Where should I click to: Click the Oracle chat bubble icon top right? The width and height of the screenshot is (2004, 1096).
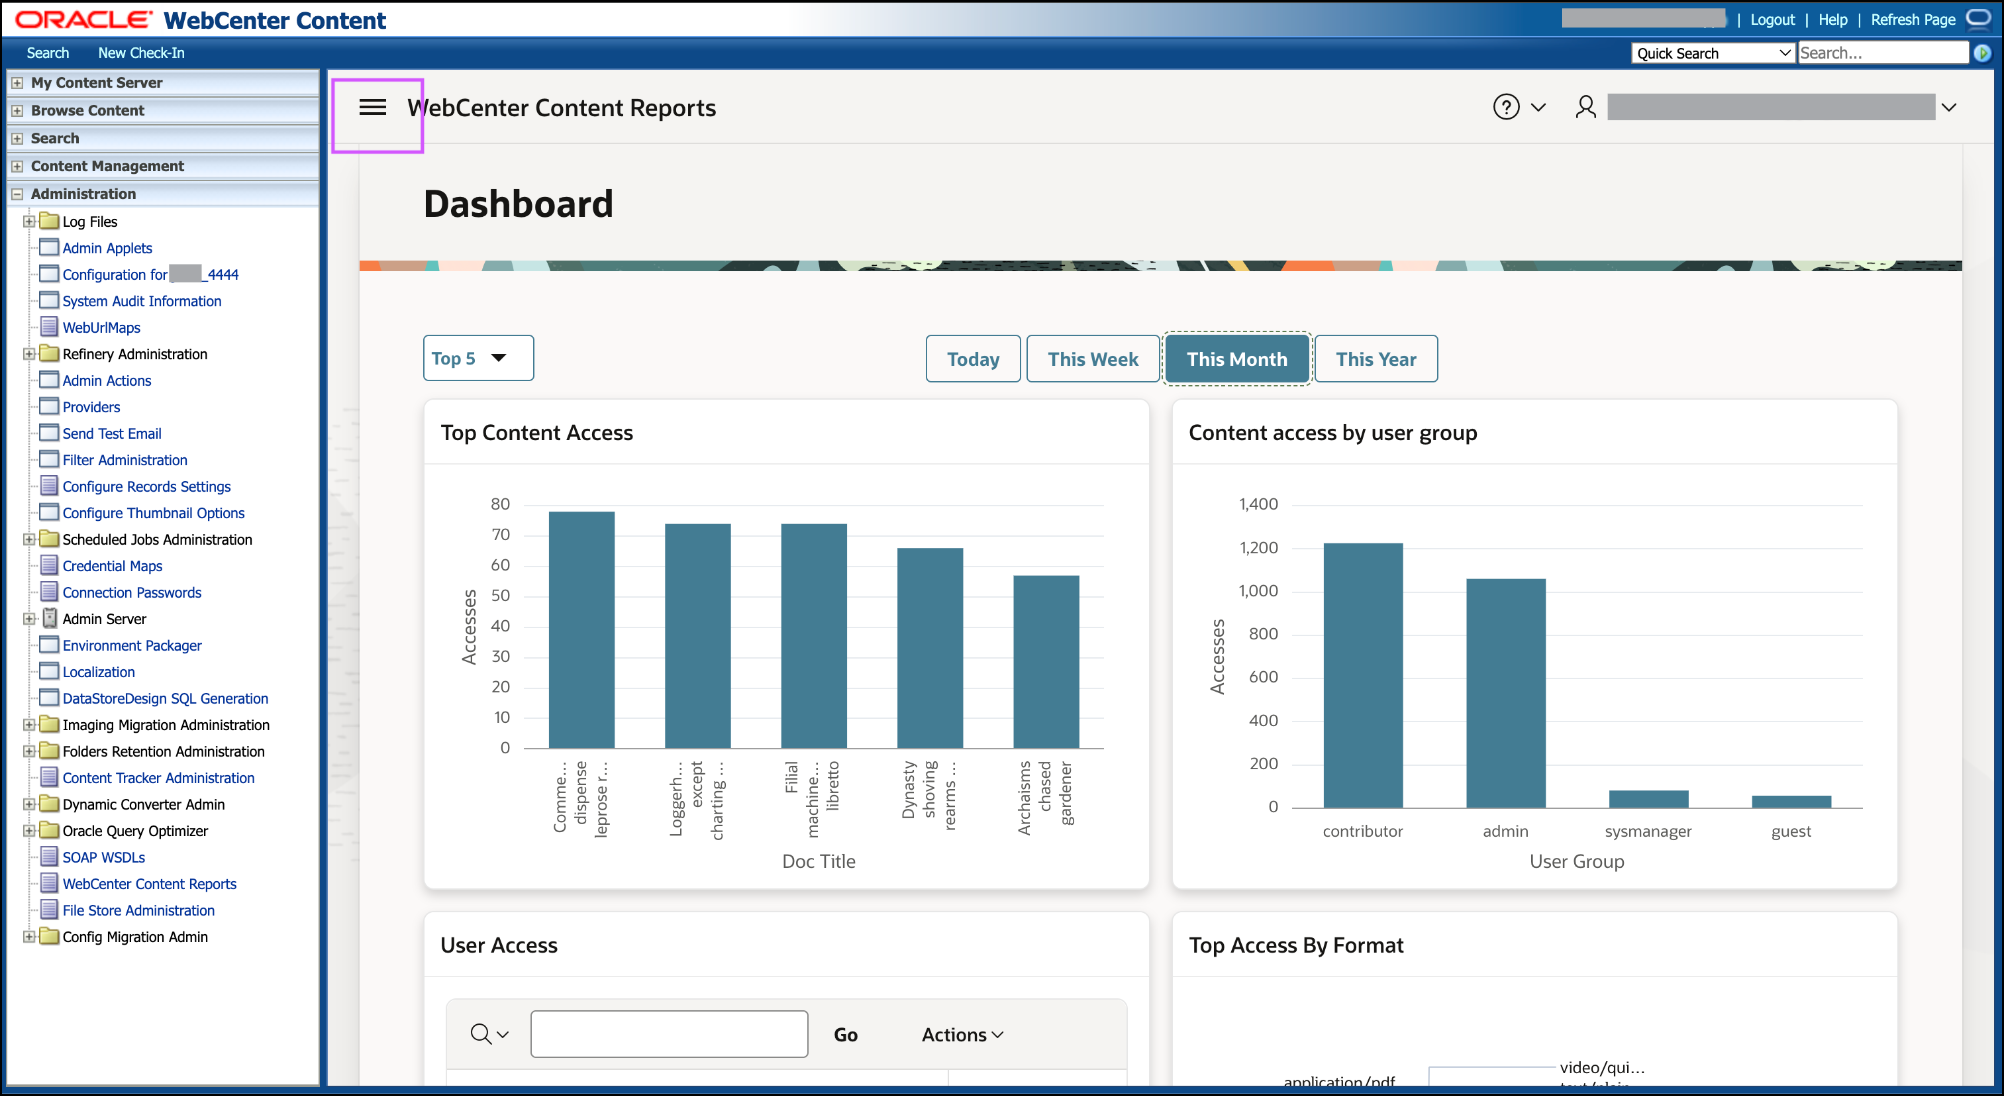point(1979,19)
